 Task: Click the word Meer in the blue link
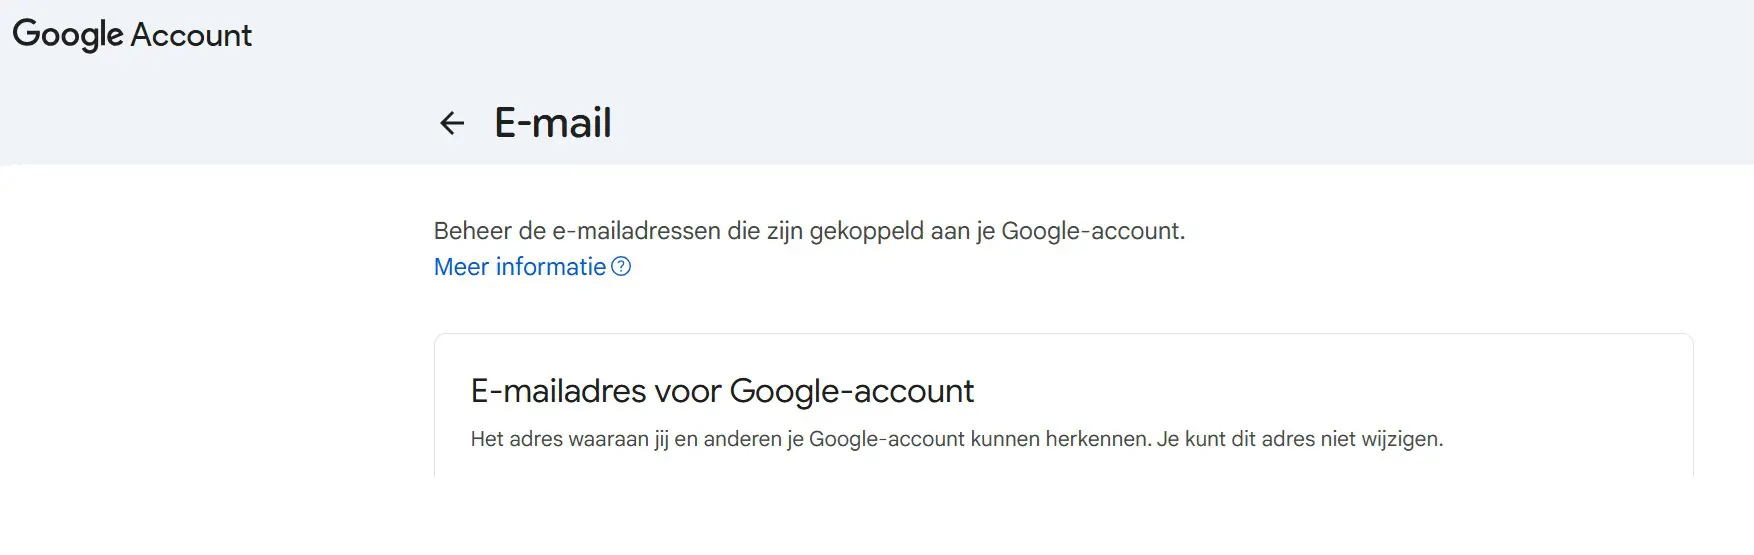coord(461,267)
